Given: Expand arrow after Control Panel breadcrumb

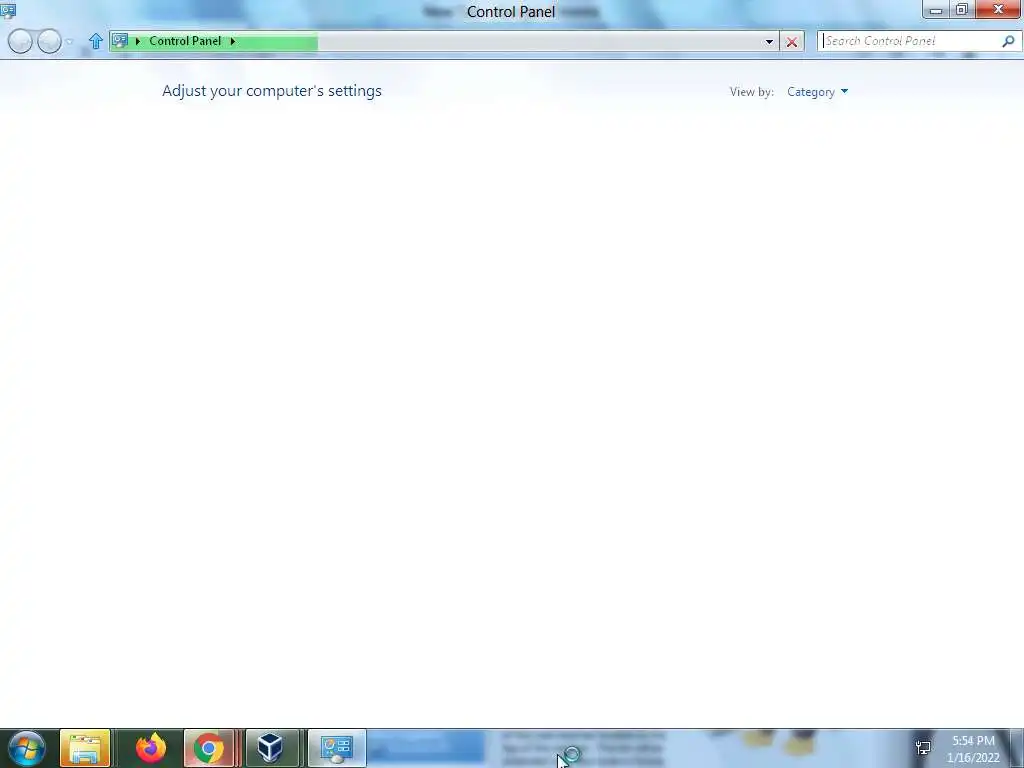Looking at the screenshot, I should pyautogui.click(x=232, y=41).
